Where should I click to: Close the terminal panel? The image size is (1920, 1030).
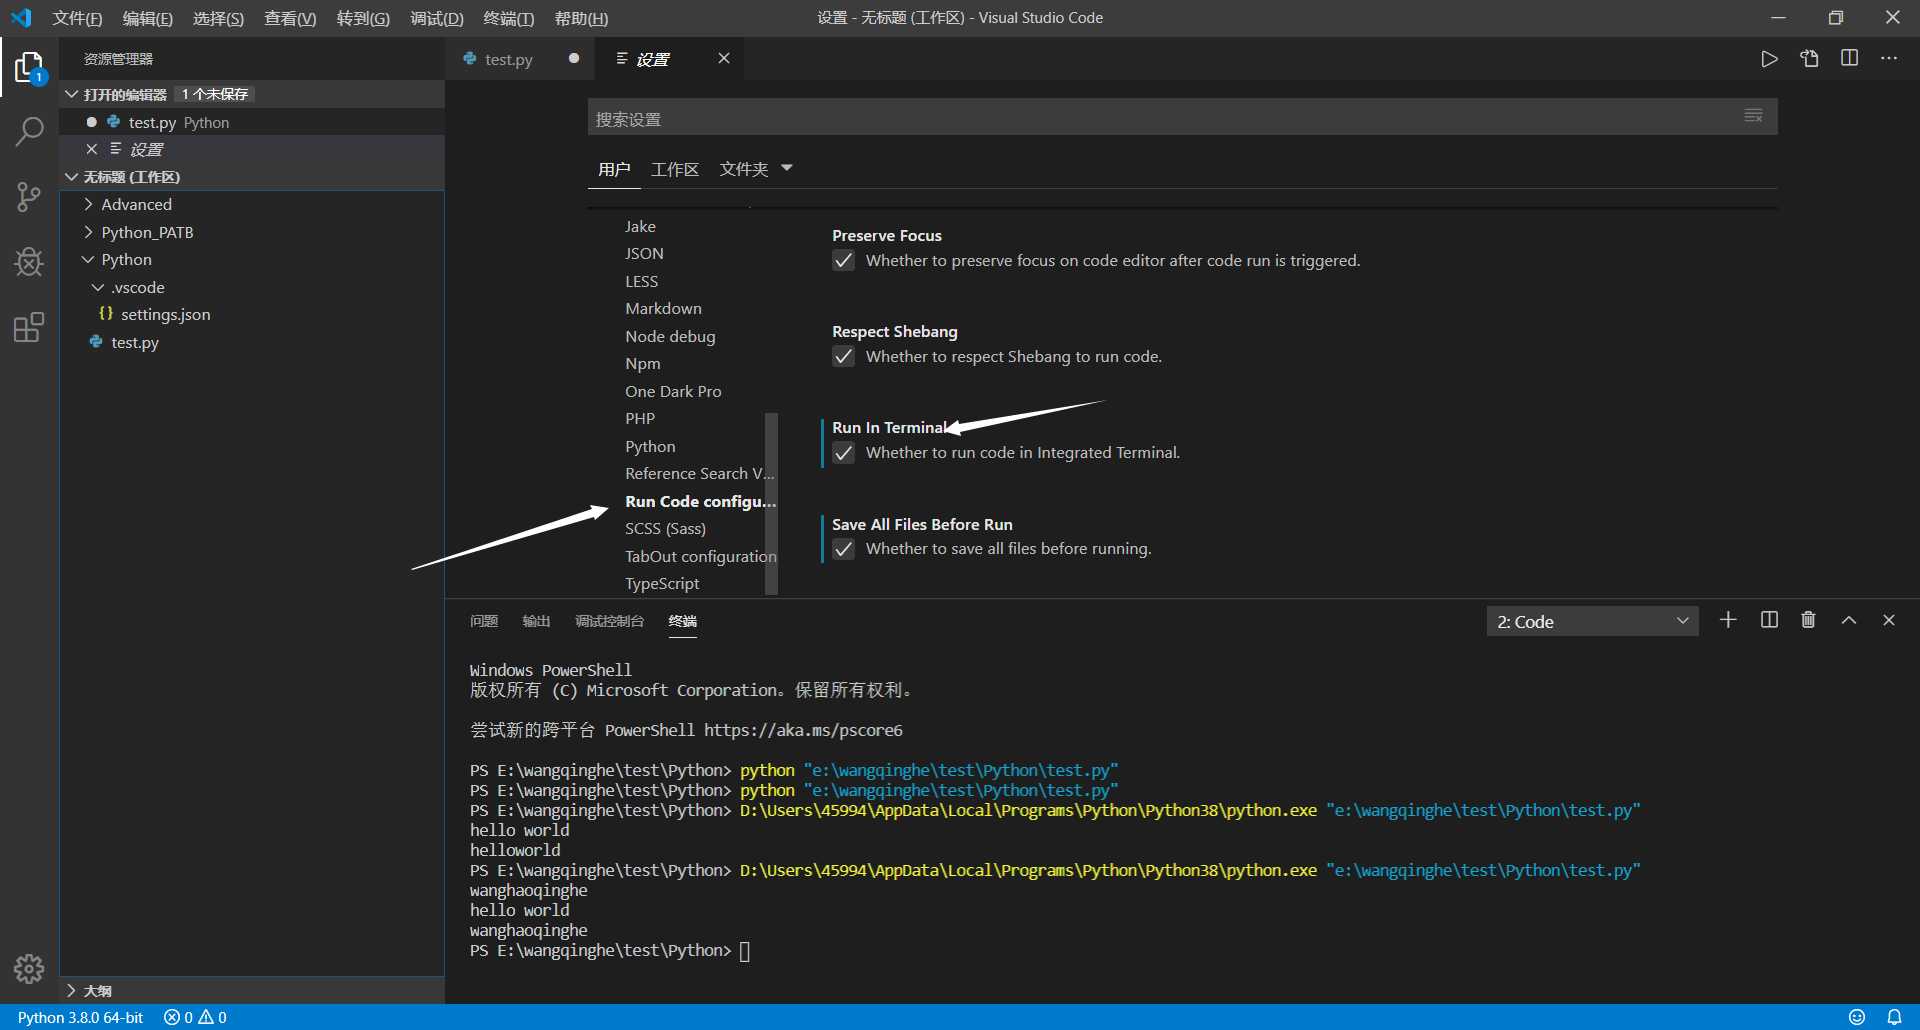pyautogui.click(x=1889, y=620)
